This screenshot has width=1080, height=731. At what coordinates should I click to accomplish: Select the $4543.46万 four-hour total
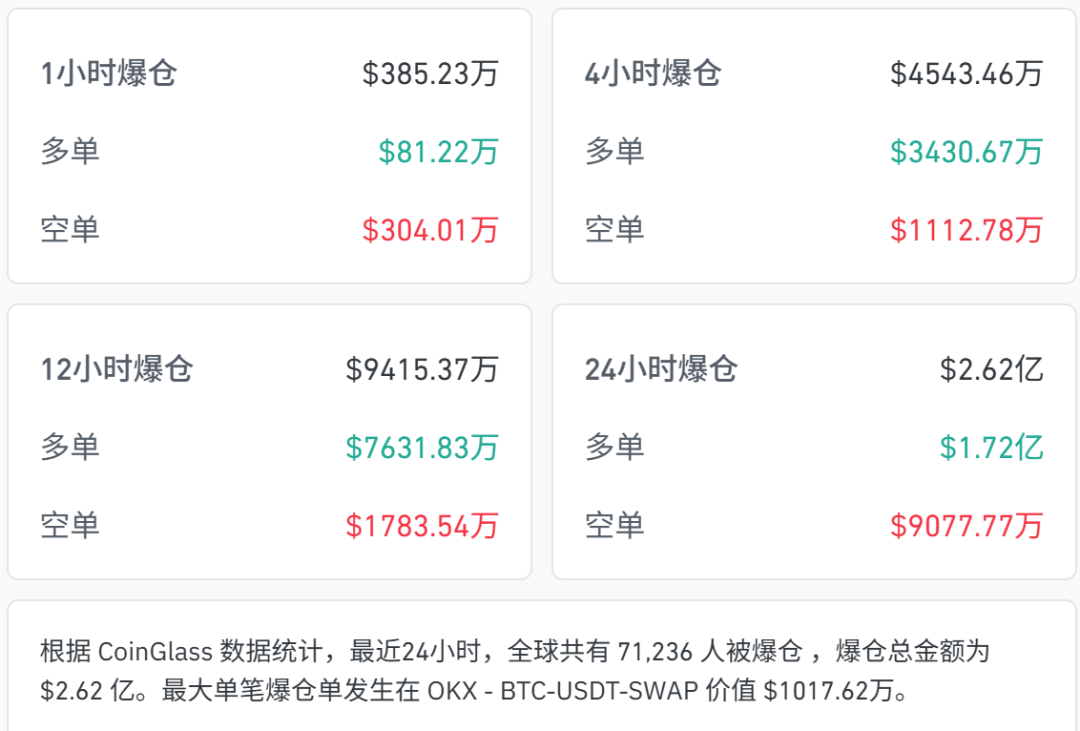coord(966,73)
